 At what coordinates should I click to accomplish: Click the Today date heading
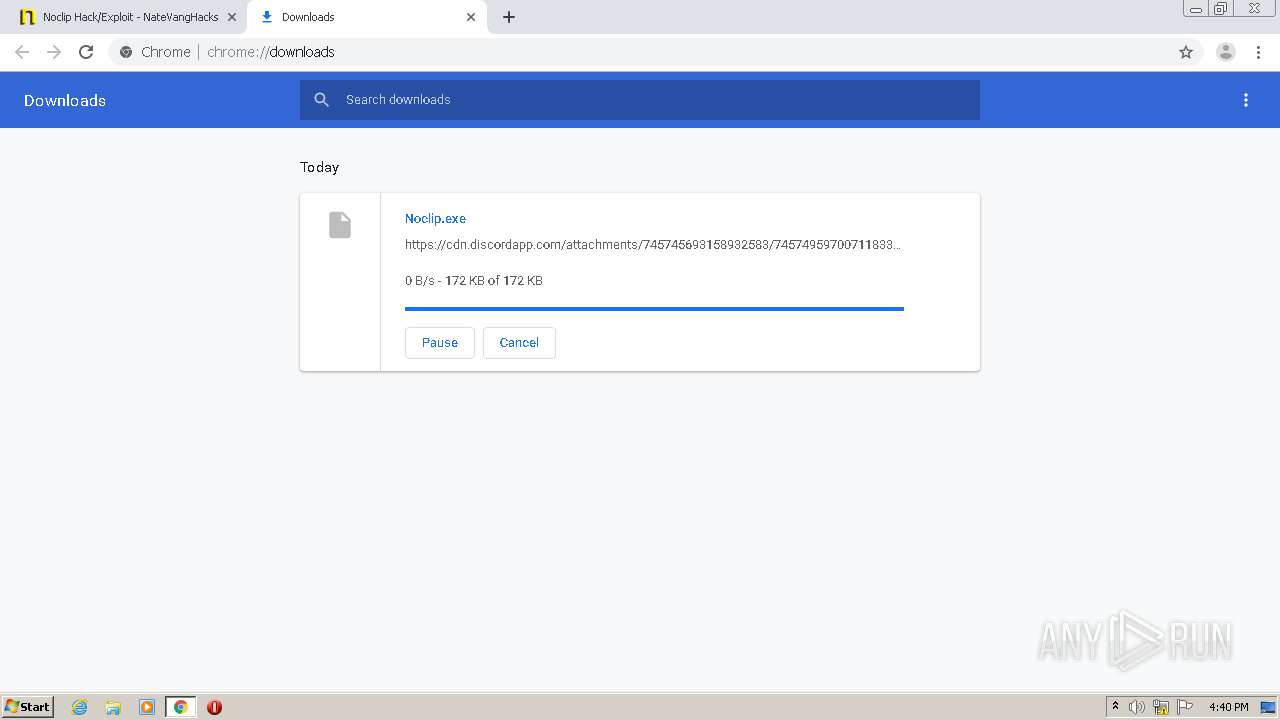[x=320, y=167]
